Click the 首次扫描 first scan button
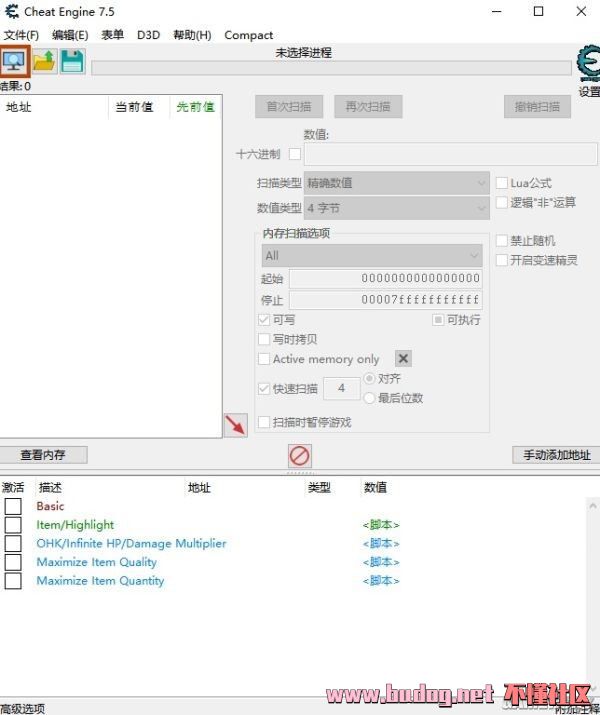 coord(289,107)
